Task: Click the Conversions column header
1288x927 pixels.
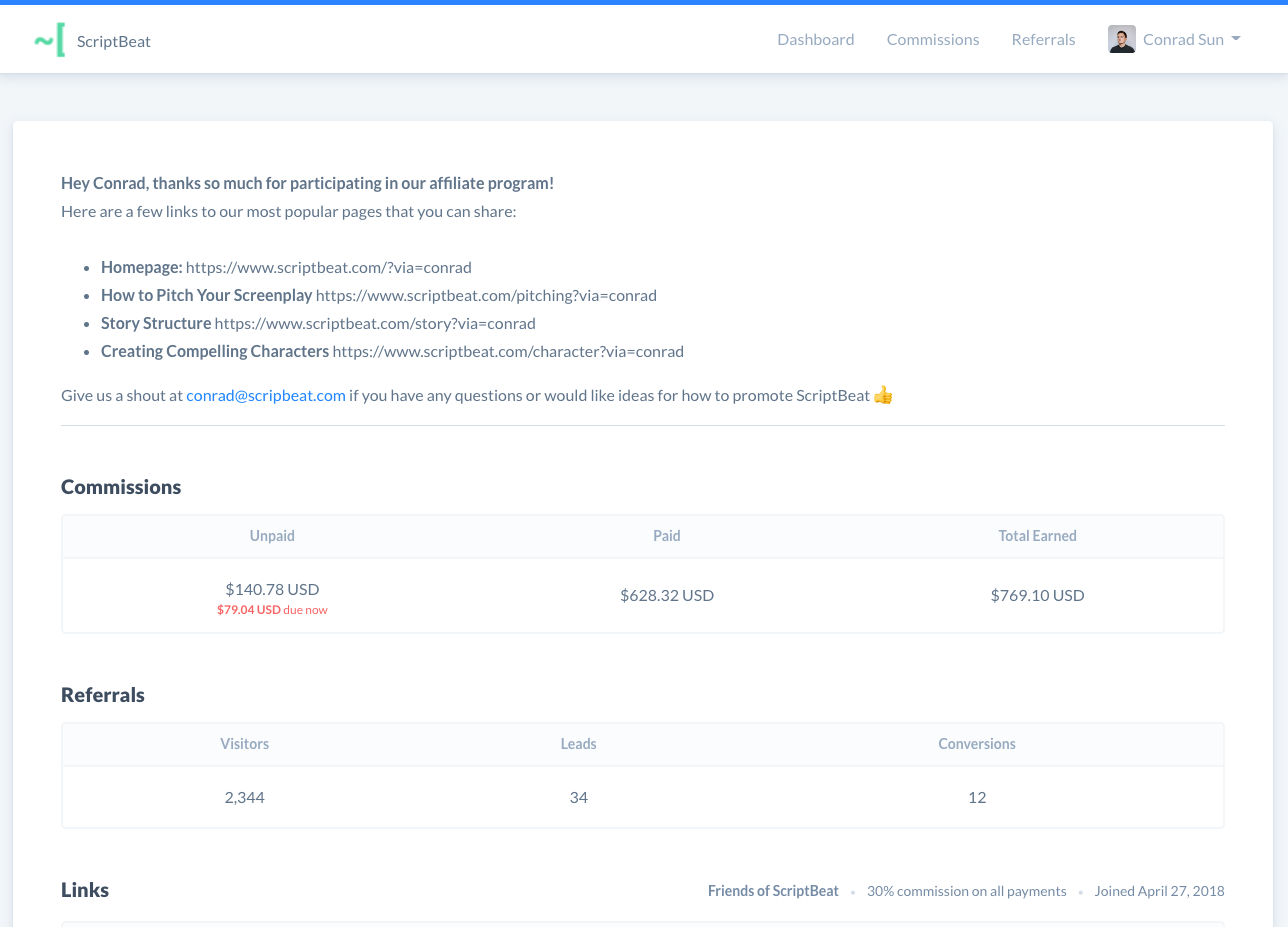Action: coord(977,744)
